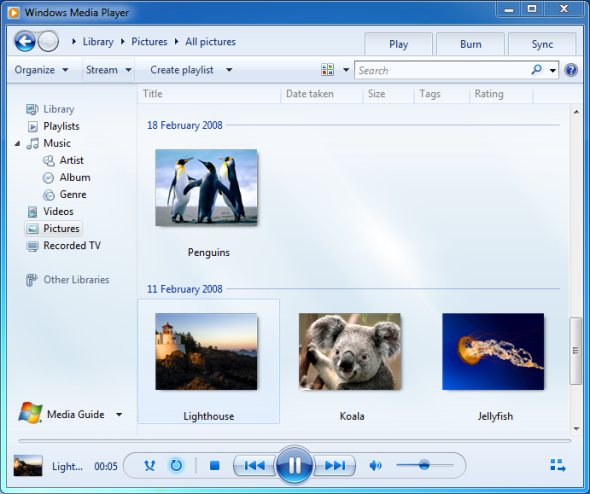
Task: Select the Jellyfish picture thumbnail
Action: [493, 351]
